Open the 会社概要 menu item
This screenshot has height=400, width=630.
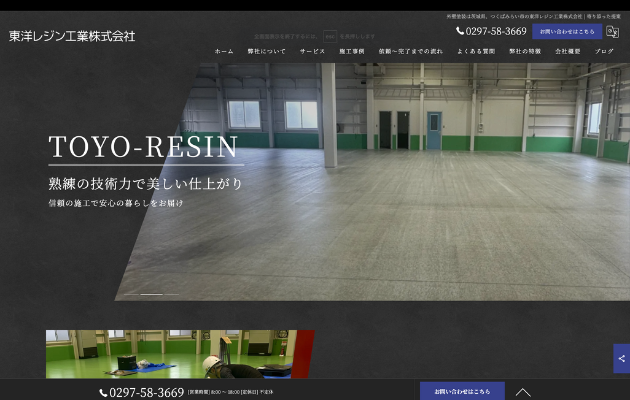coord(568,51)
